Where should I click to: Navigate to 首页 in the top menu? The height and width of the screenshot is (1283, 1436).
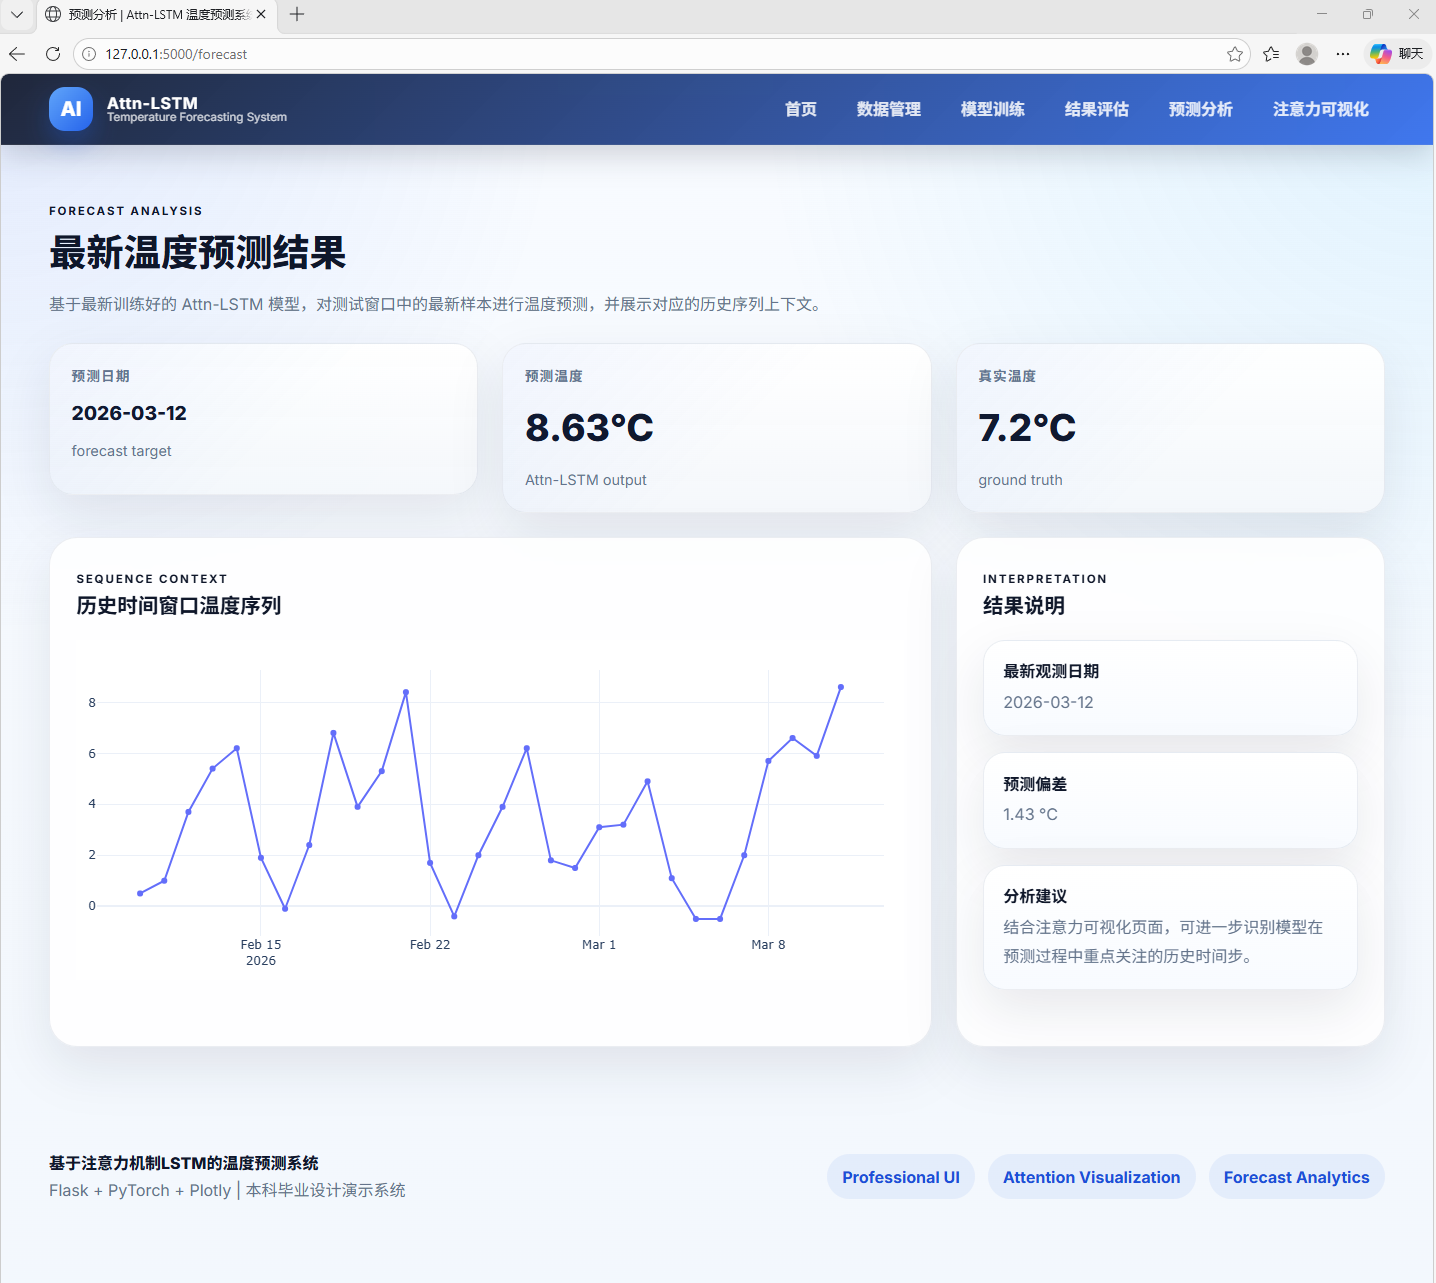coord(800,109)
